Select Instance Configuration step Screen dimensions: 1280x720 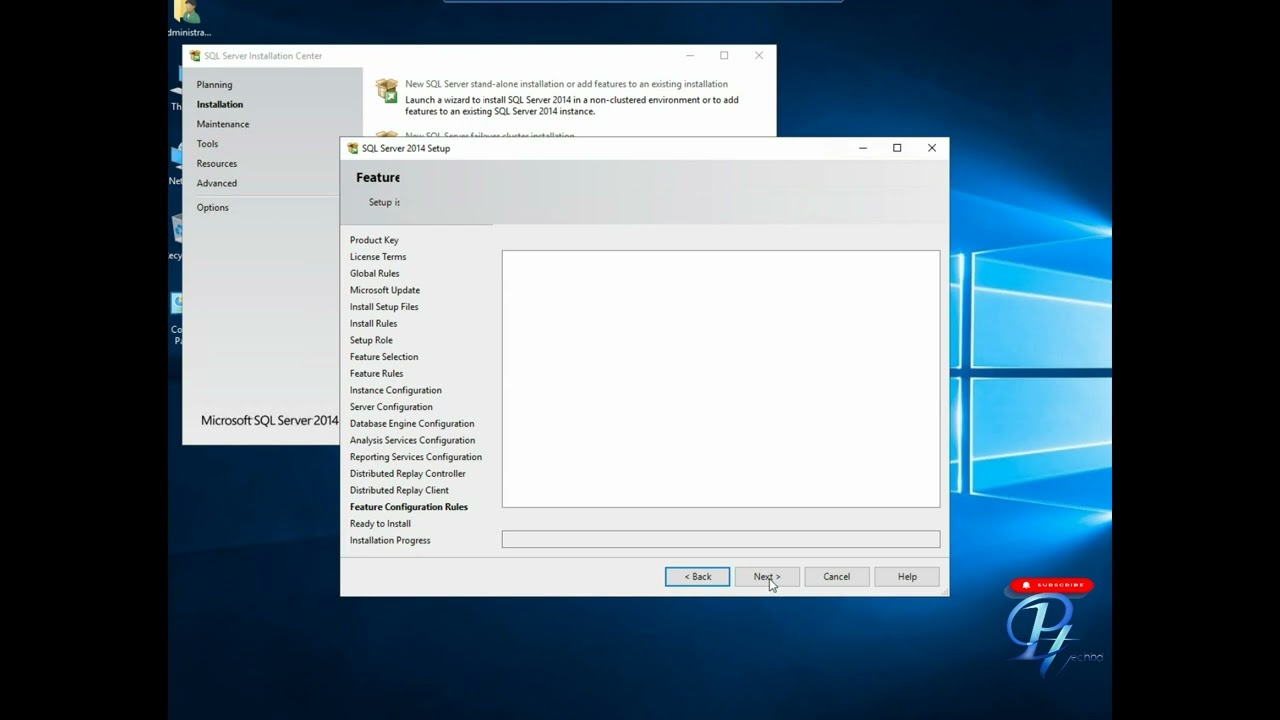[x=396, y=390]
